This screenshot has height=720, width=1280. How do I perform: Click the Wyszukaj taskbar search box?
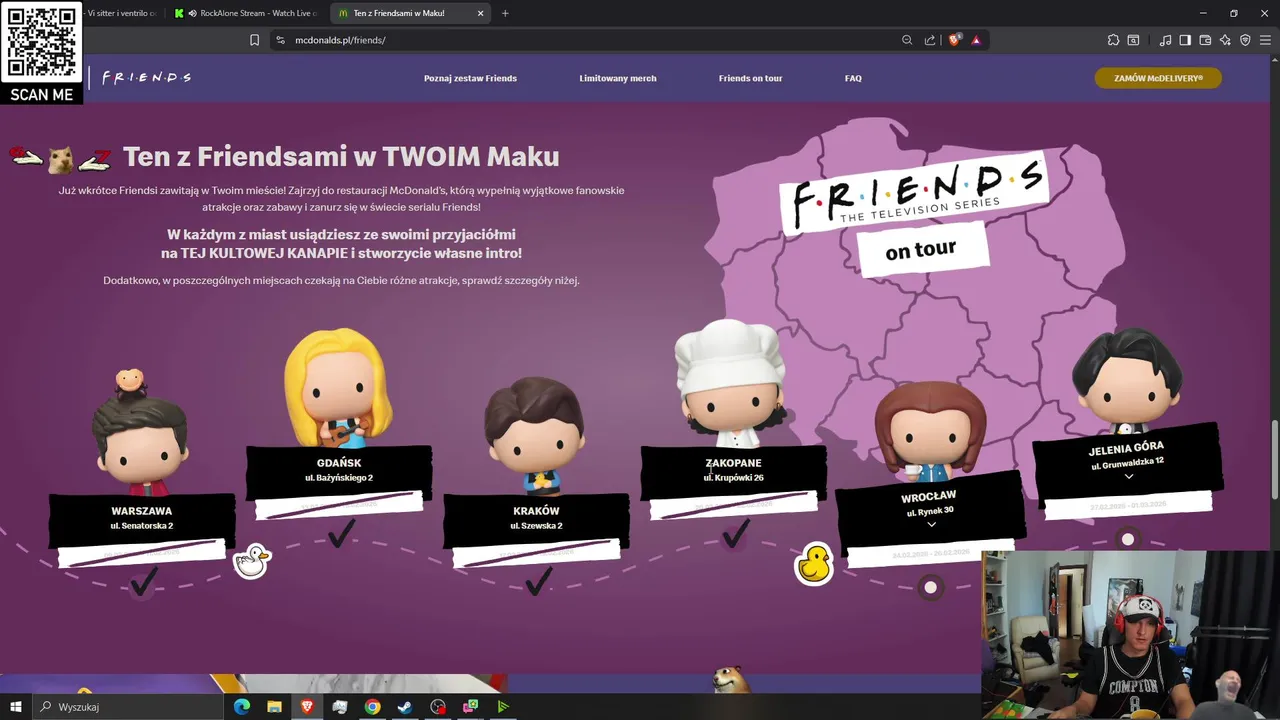[130, 707]
